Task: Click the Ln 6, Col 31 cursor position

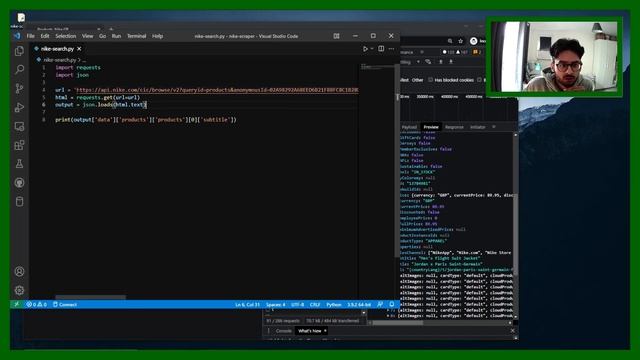Action: 247,304
